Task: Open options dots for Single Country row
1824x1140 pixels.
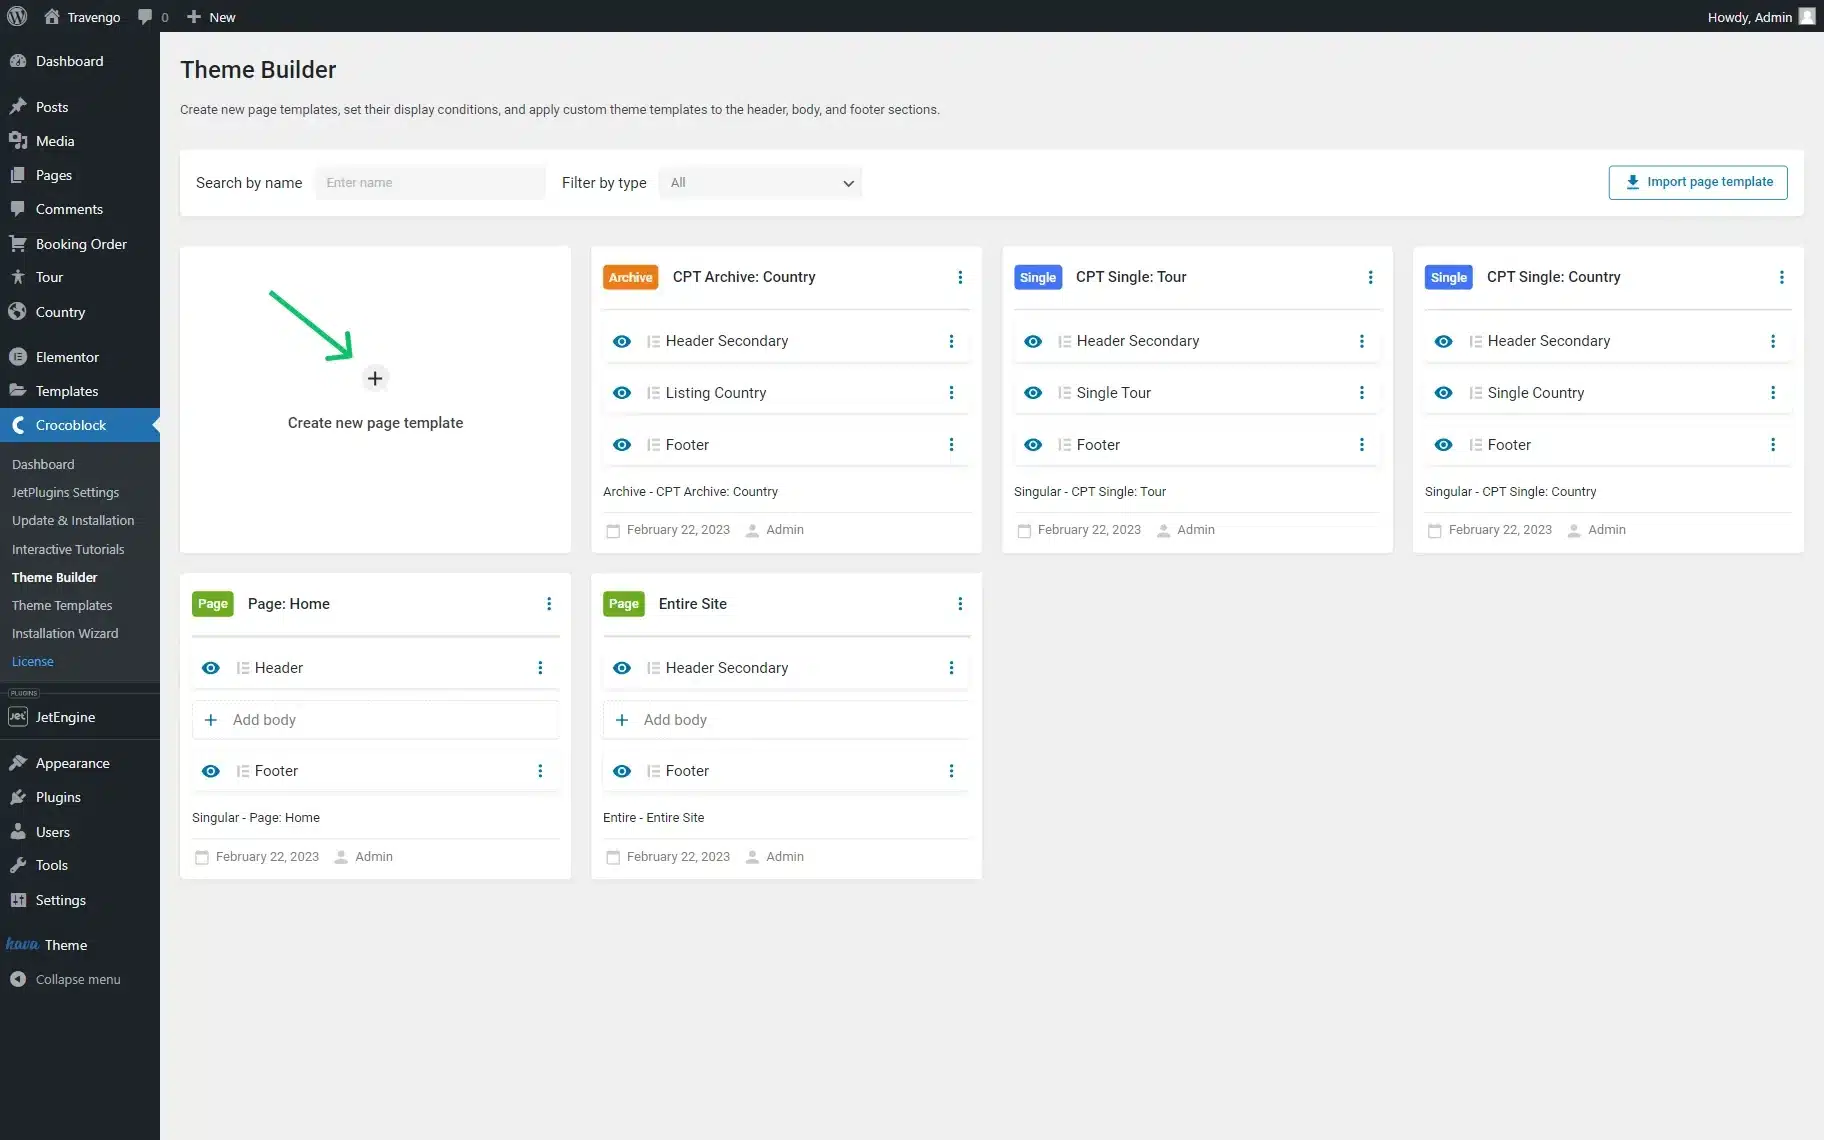Action: tap(1773, 393)
